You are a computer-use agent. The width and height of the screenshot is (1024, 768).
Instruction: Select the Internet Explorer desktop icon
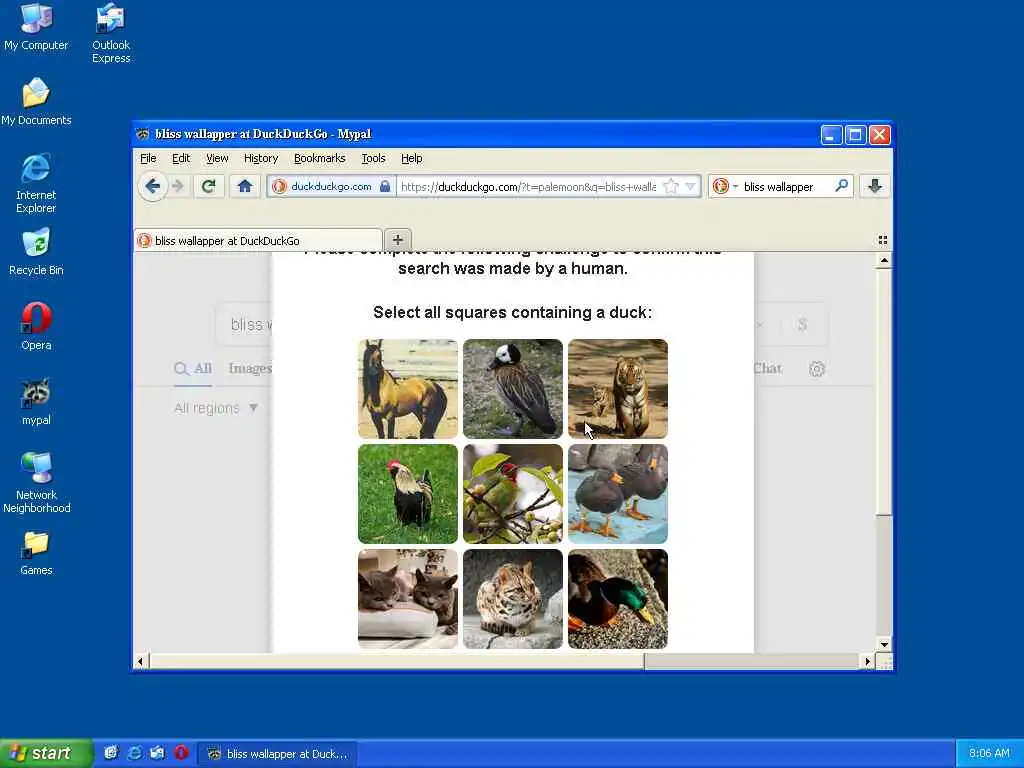pyautogui.click(x=36, y=184)
